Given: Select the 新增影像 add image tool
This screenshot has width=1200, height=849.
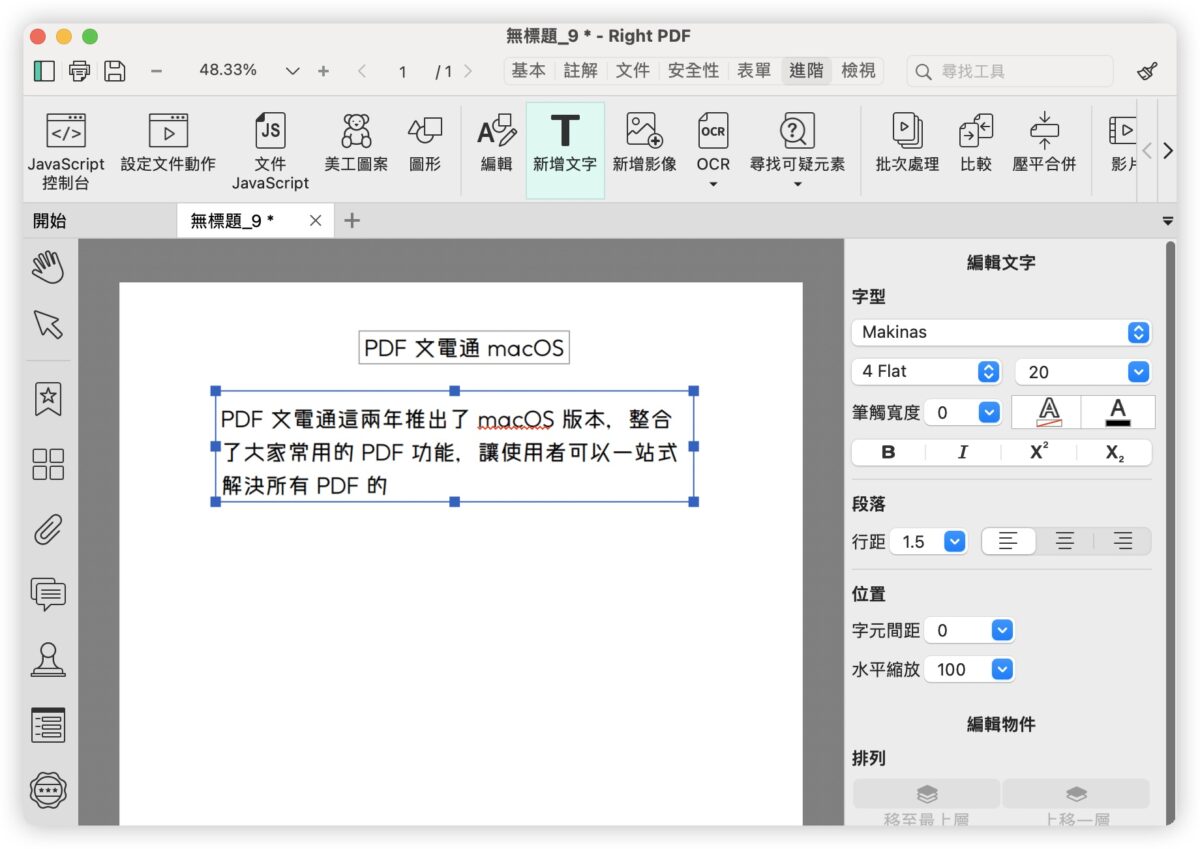Looking at the screenshot, I should point(645,142).
